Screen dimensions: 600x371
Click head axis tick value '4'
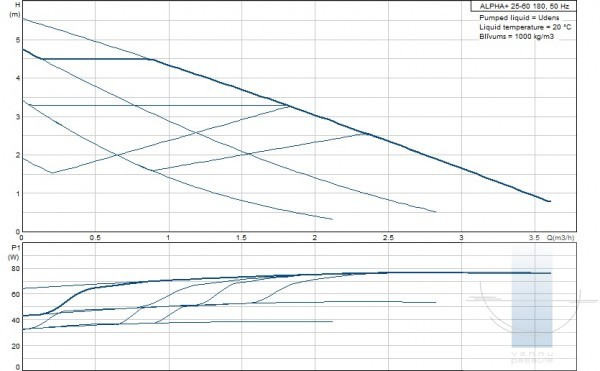point(18,78)
